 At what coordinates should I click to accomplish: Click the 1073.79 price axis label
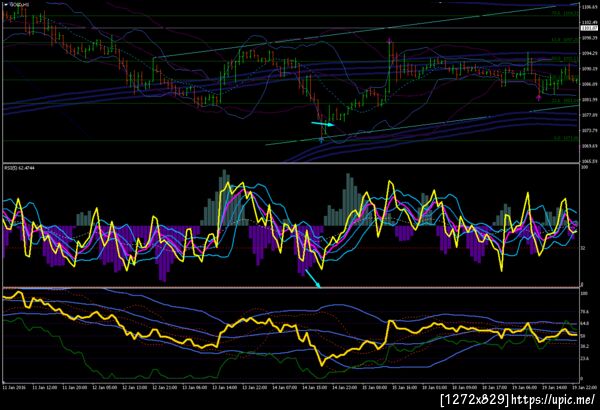(589, 131)
